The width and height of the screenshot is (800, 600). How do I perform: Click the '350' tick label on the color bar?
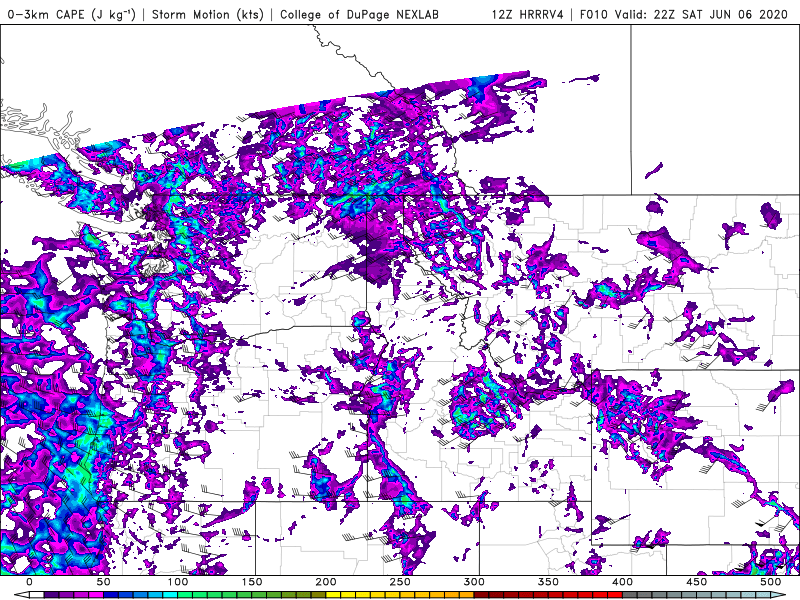coord(548,582)
